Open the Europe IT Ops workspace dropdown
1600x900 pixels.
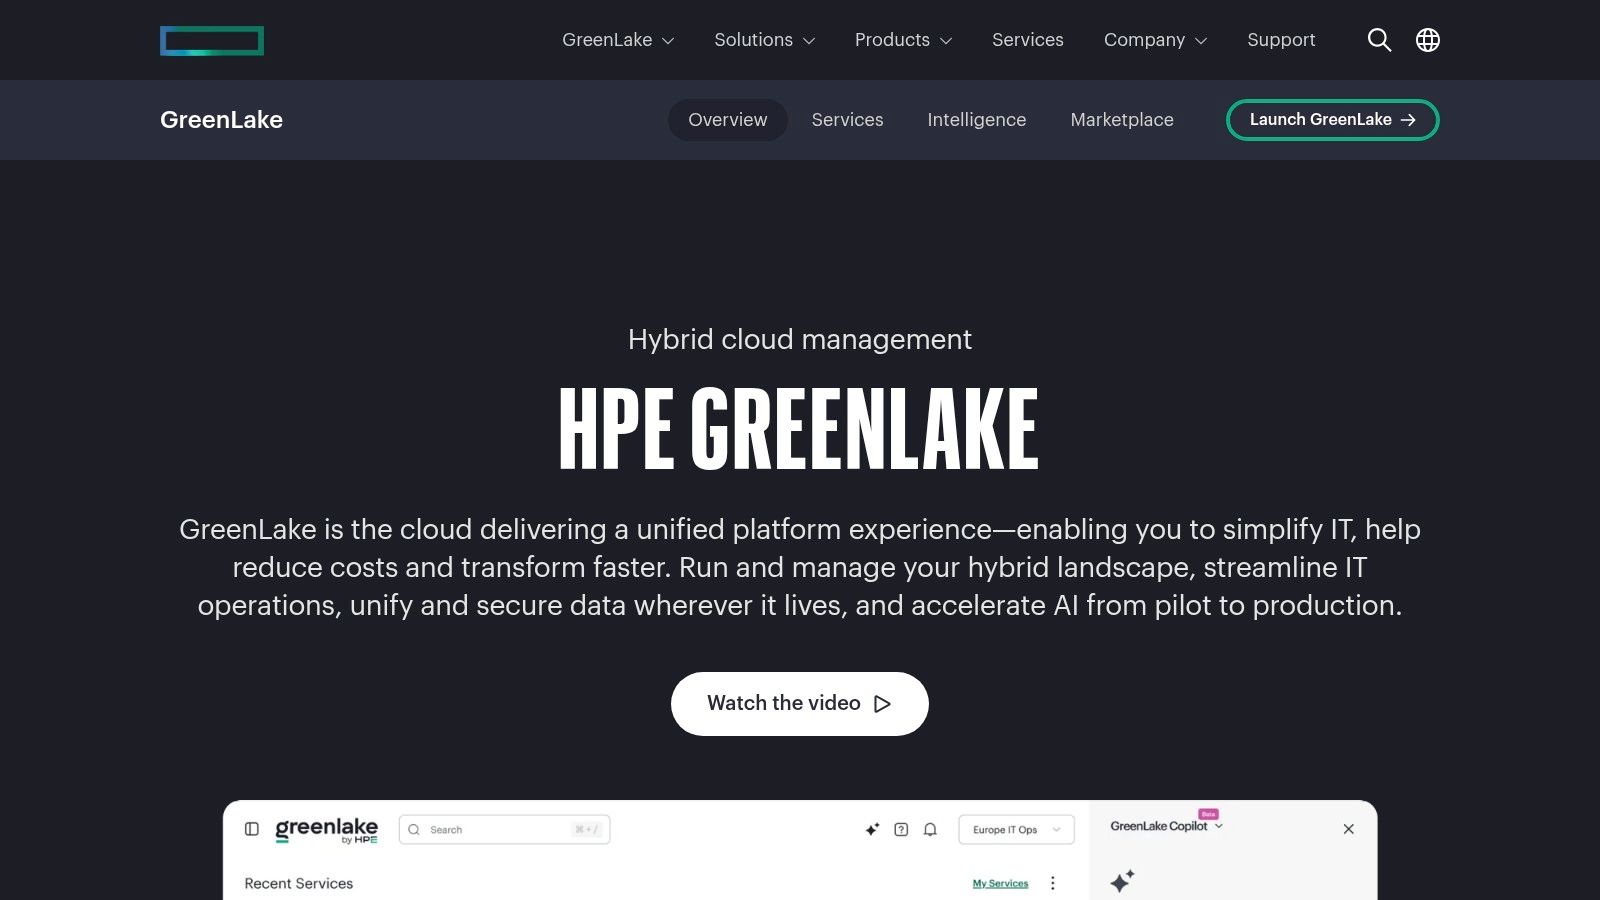(x=1016, y=829)
